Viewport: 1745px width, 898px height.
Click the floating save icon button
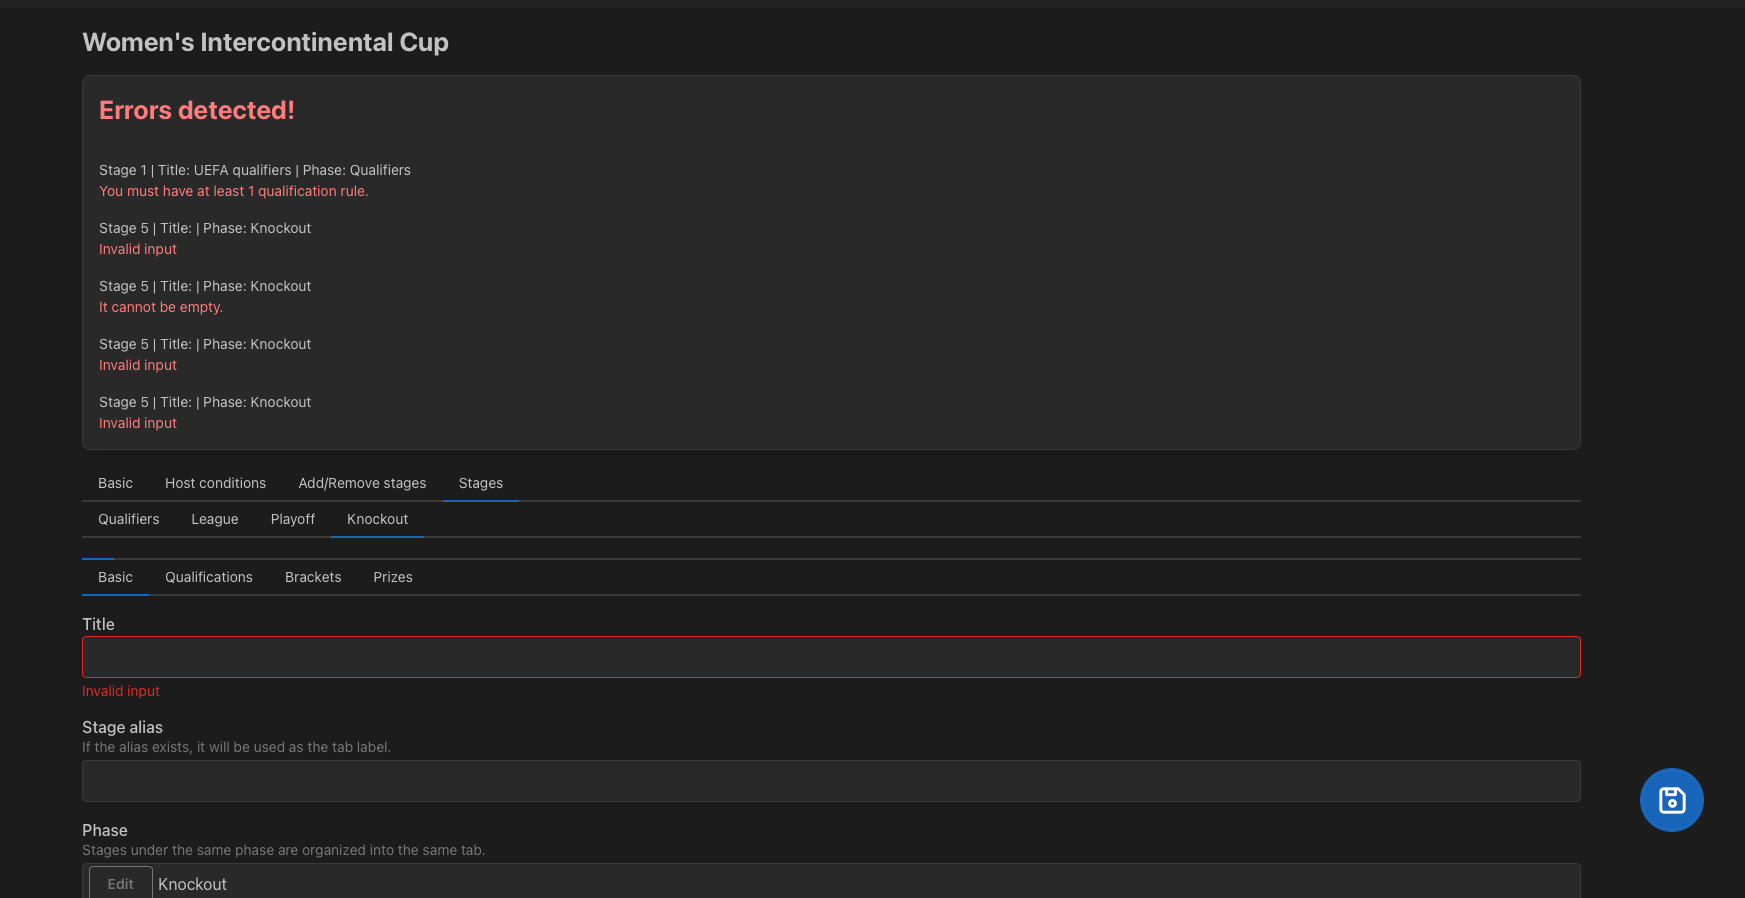(x=1671, y=800)
